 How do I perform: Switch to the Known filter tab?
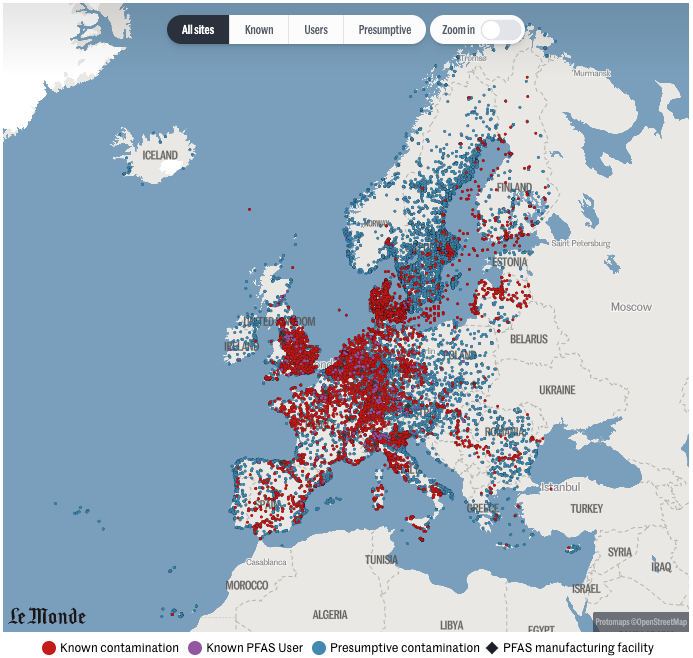click(259, 30)
